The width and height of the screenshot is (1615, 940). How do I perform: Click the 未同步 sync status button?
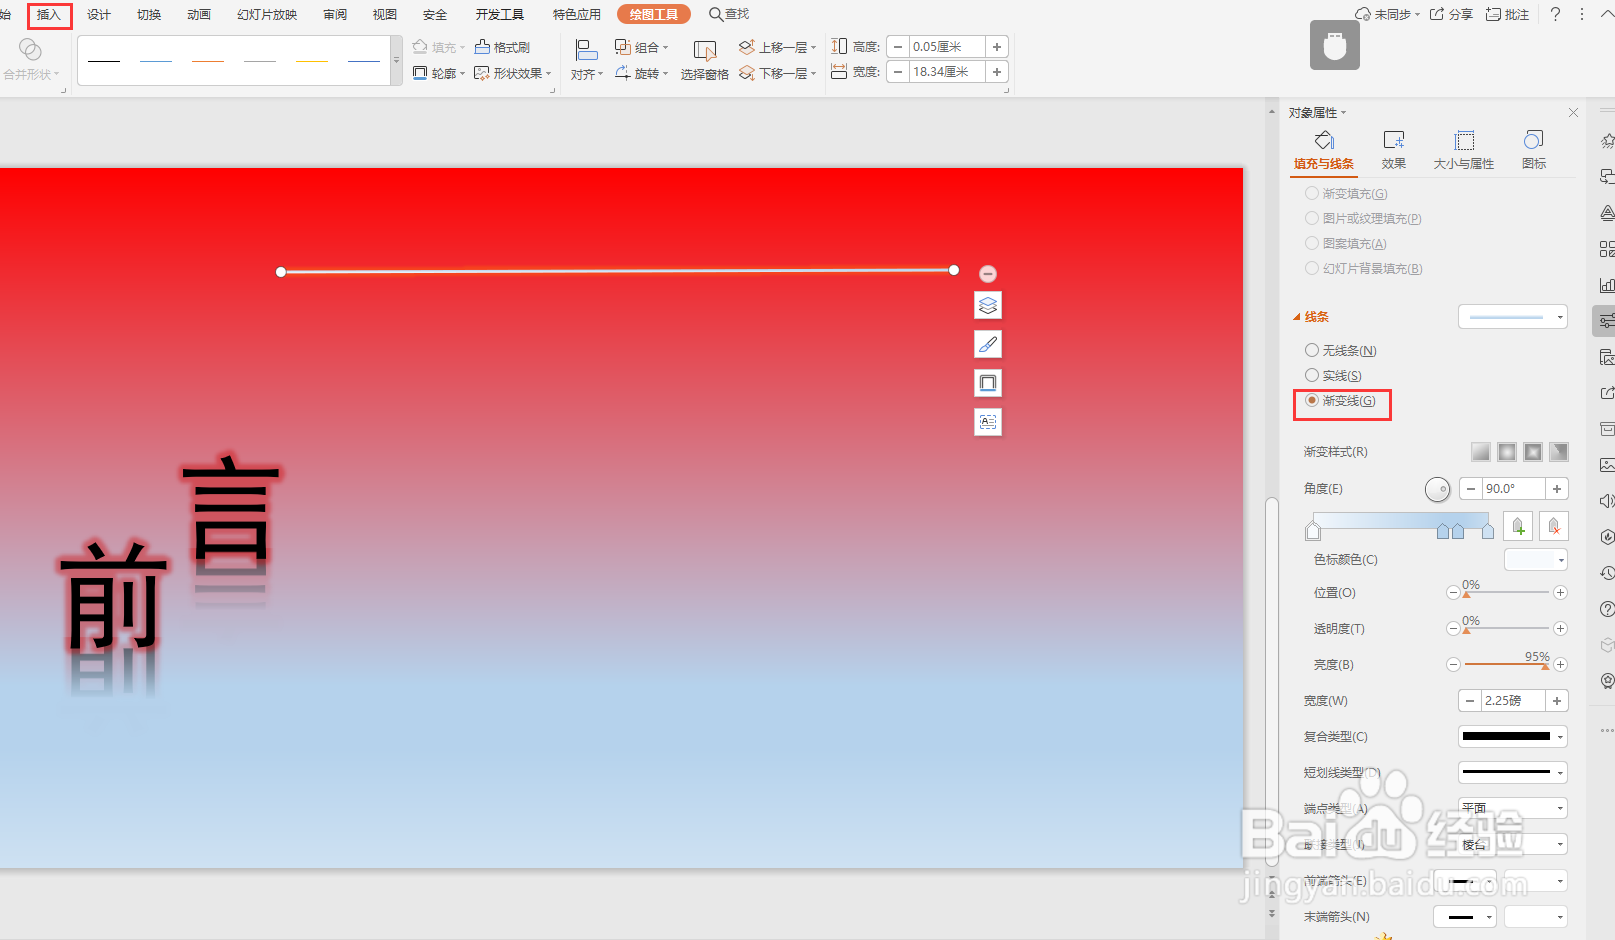[x=1387, y=14]
